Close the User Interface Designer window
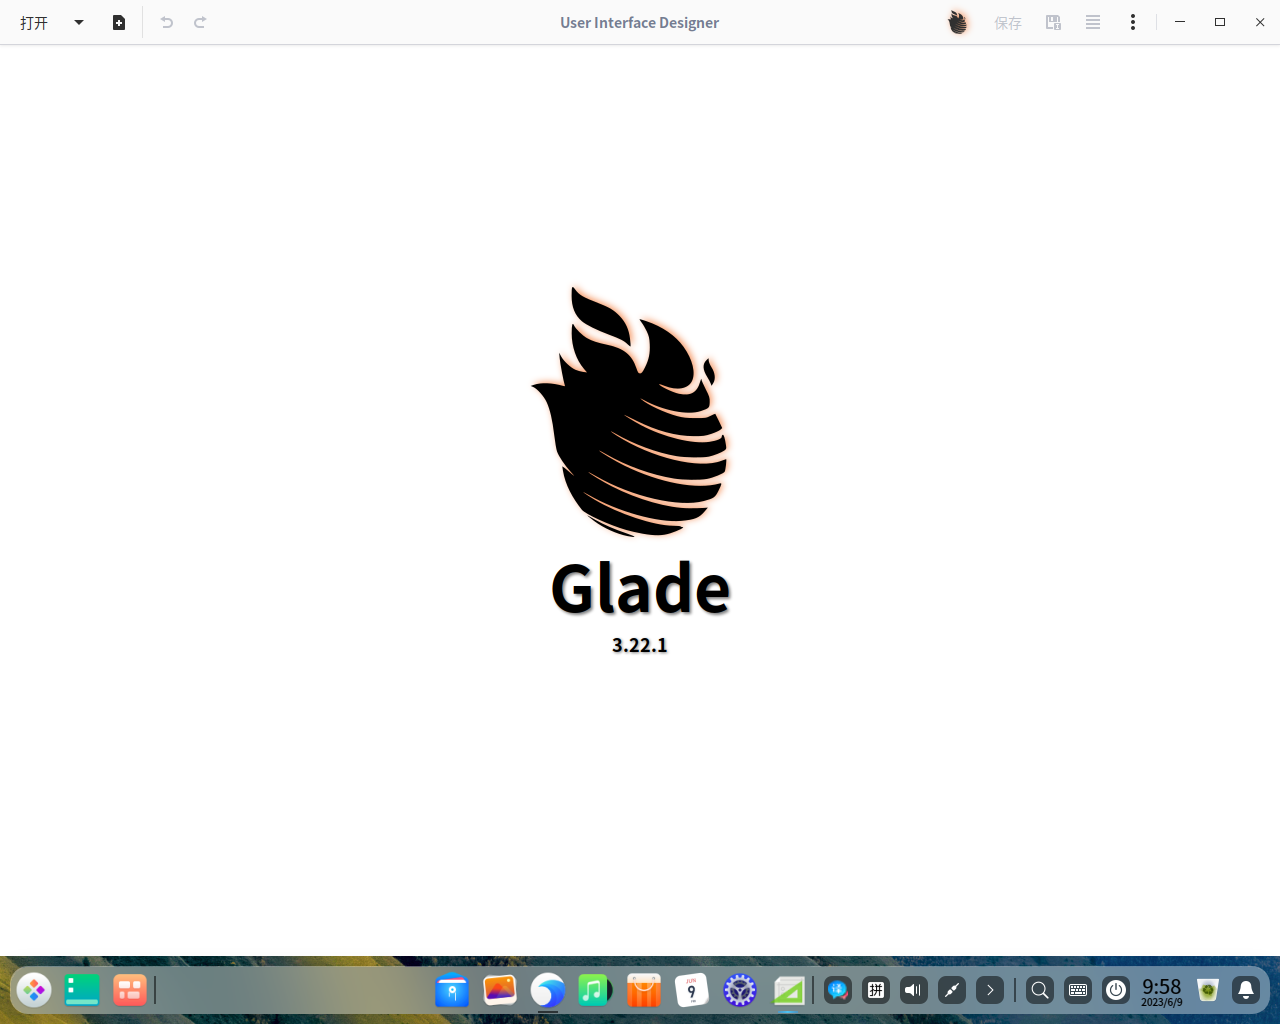The image size is (1280, 1024). point(1260,22)
